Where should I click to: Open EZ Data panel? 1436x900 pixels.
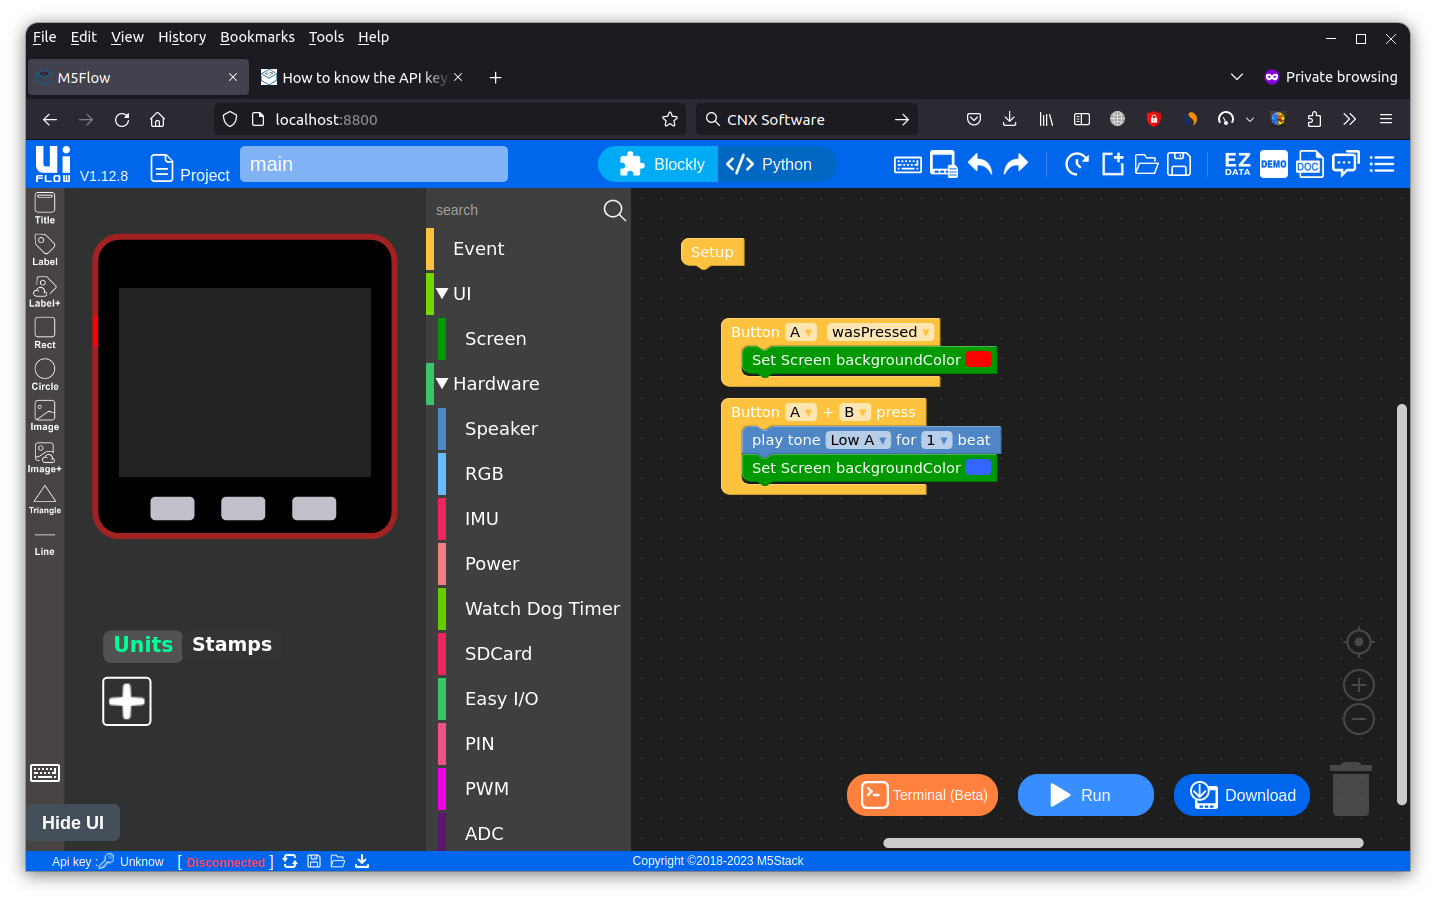(x=1238, y=164)
